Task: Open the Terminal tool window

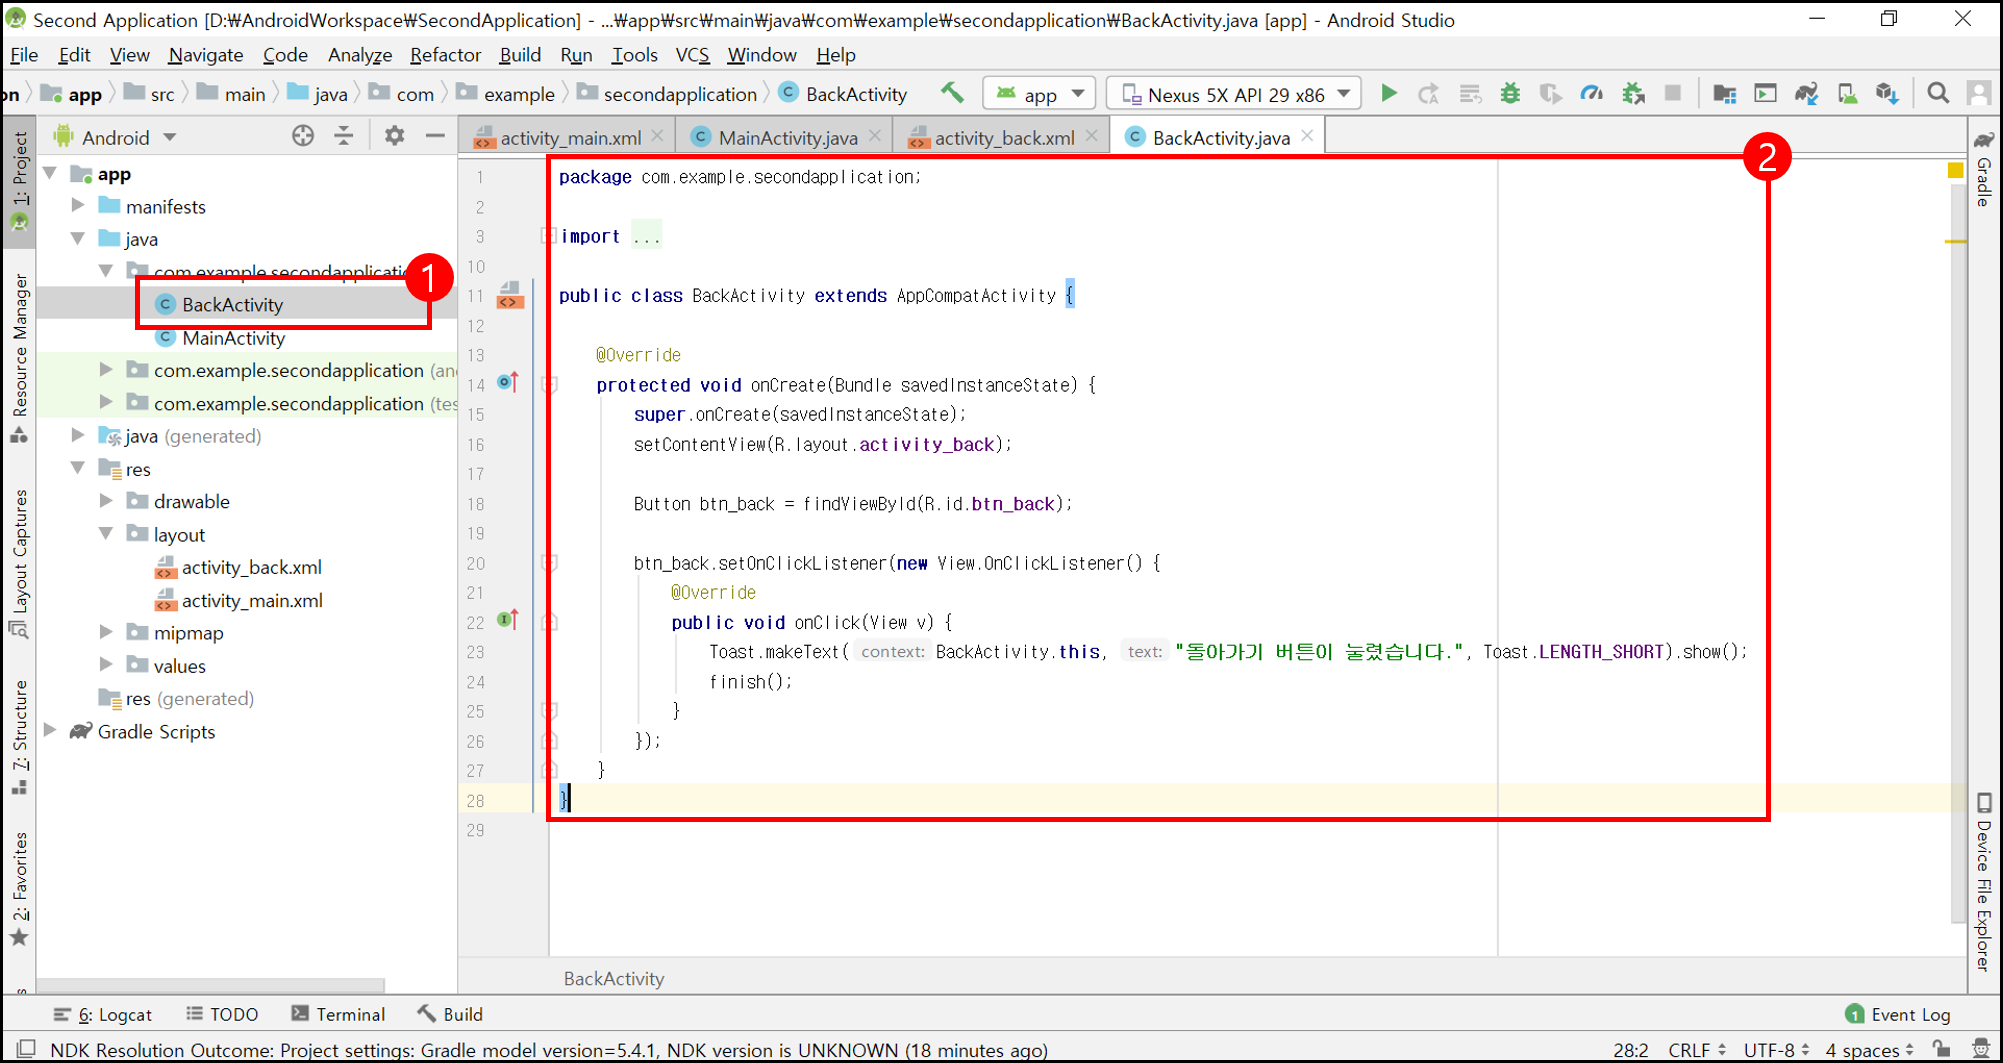Action: 338,1014
